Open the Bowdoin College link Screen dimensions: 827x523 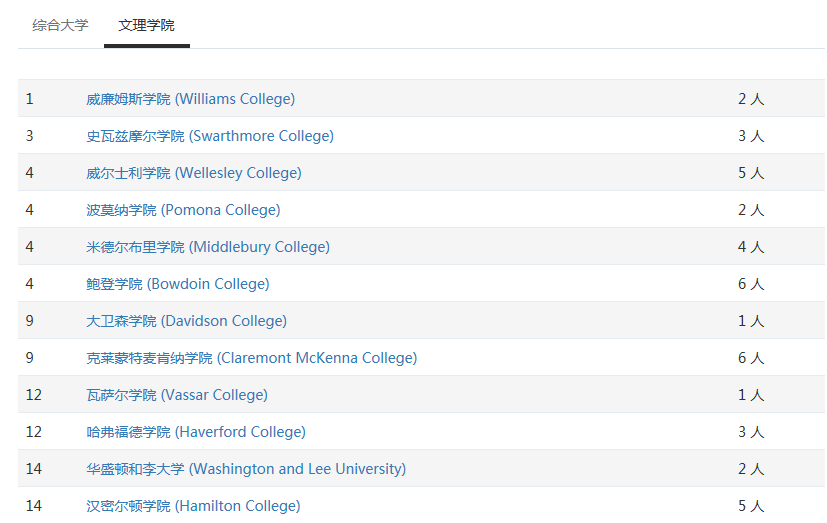tap(178, 284)
